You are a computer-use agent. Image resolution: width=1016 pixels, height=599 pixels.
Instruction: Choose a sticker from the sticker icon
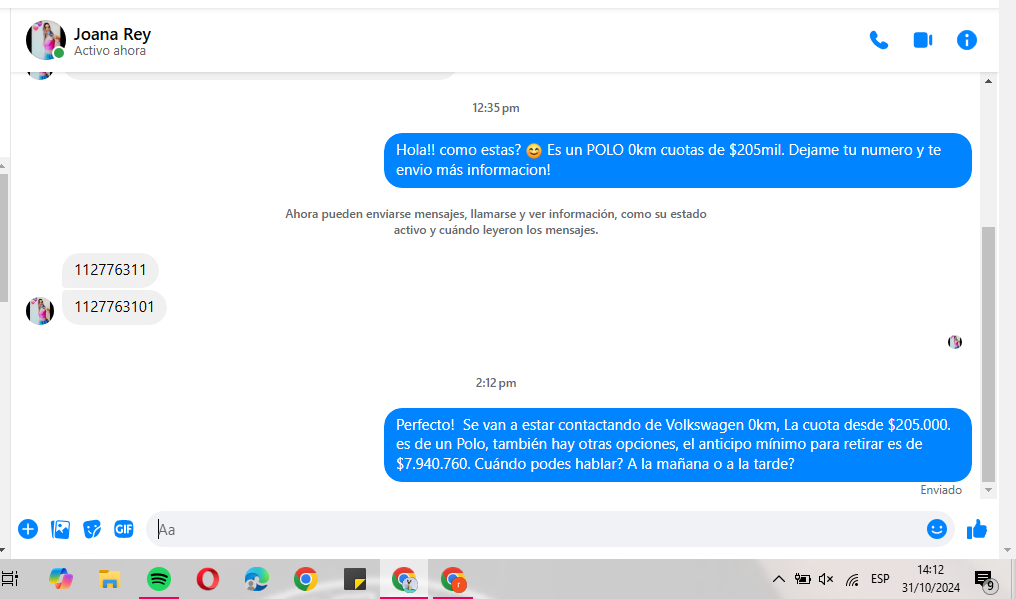tap(92, 529)
